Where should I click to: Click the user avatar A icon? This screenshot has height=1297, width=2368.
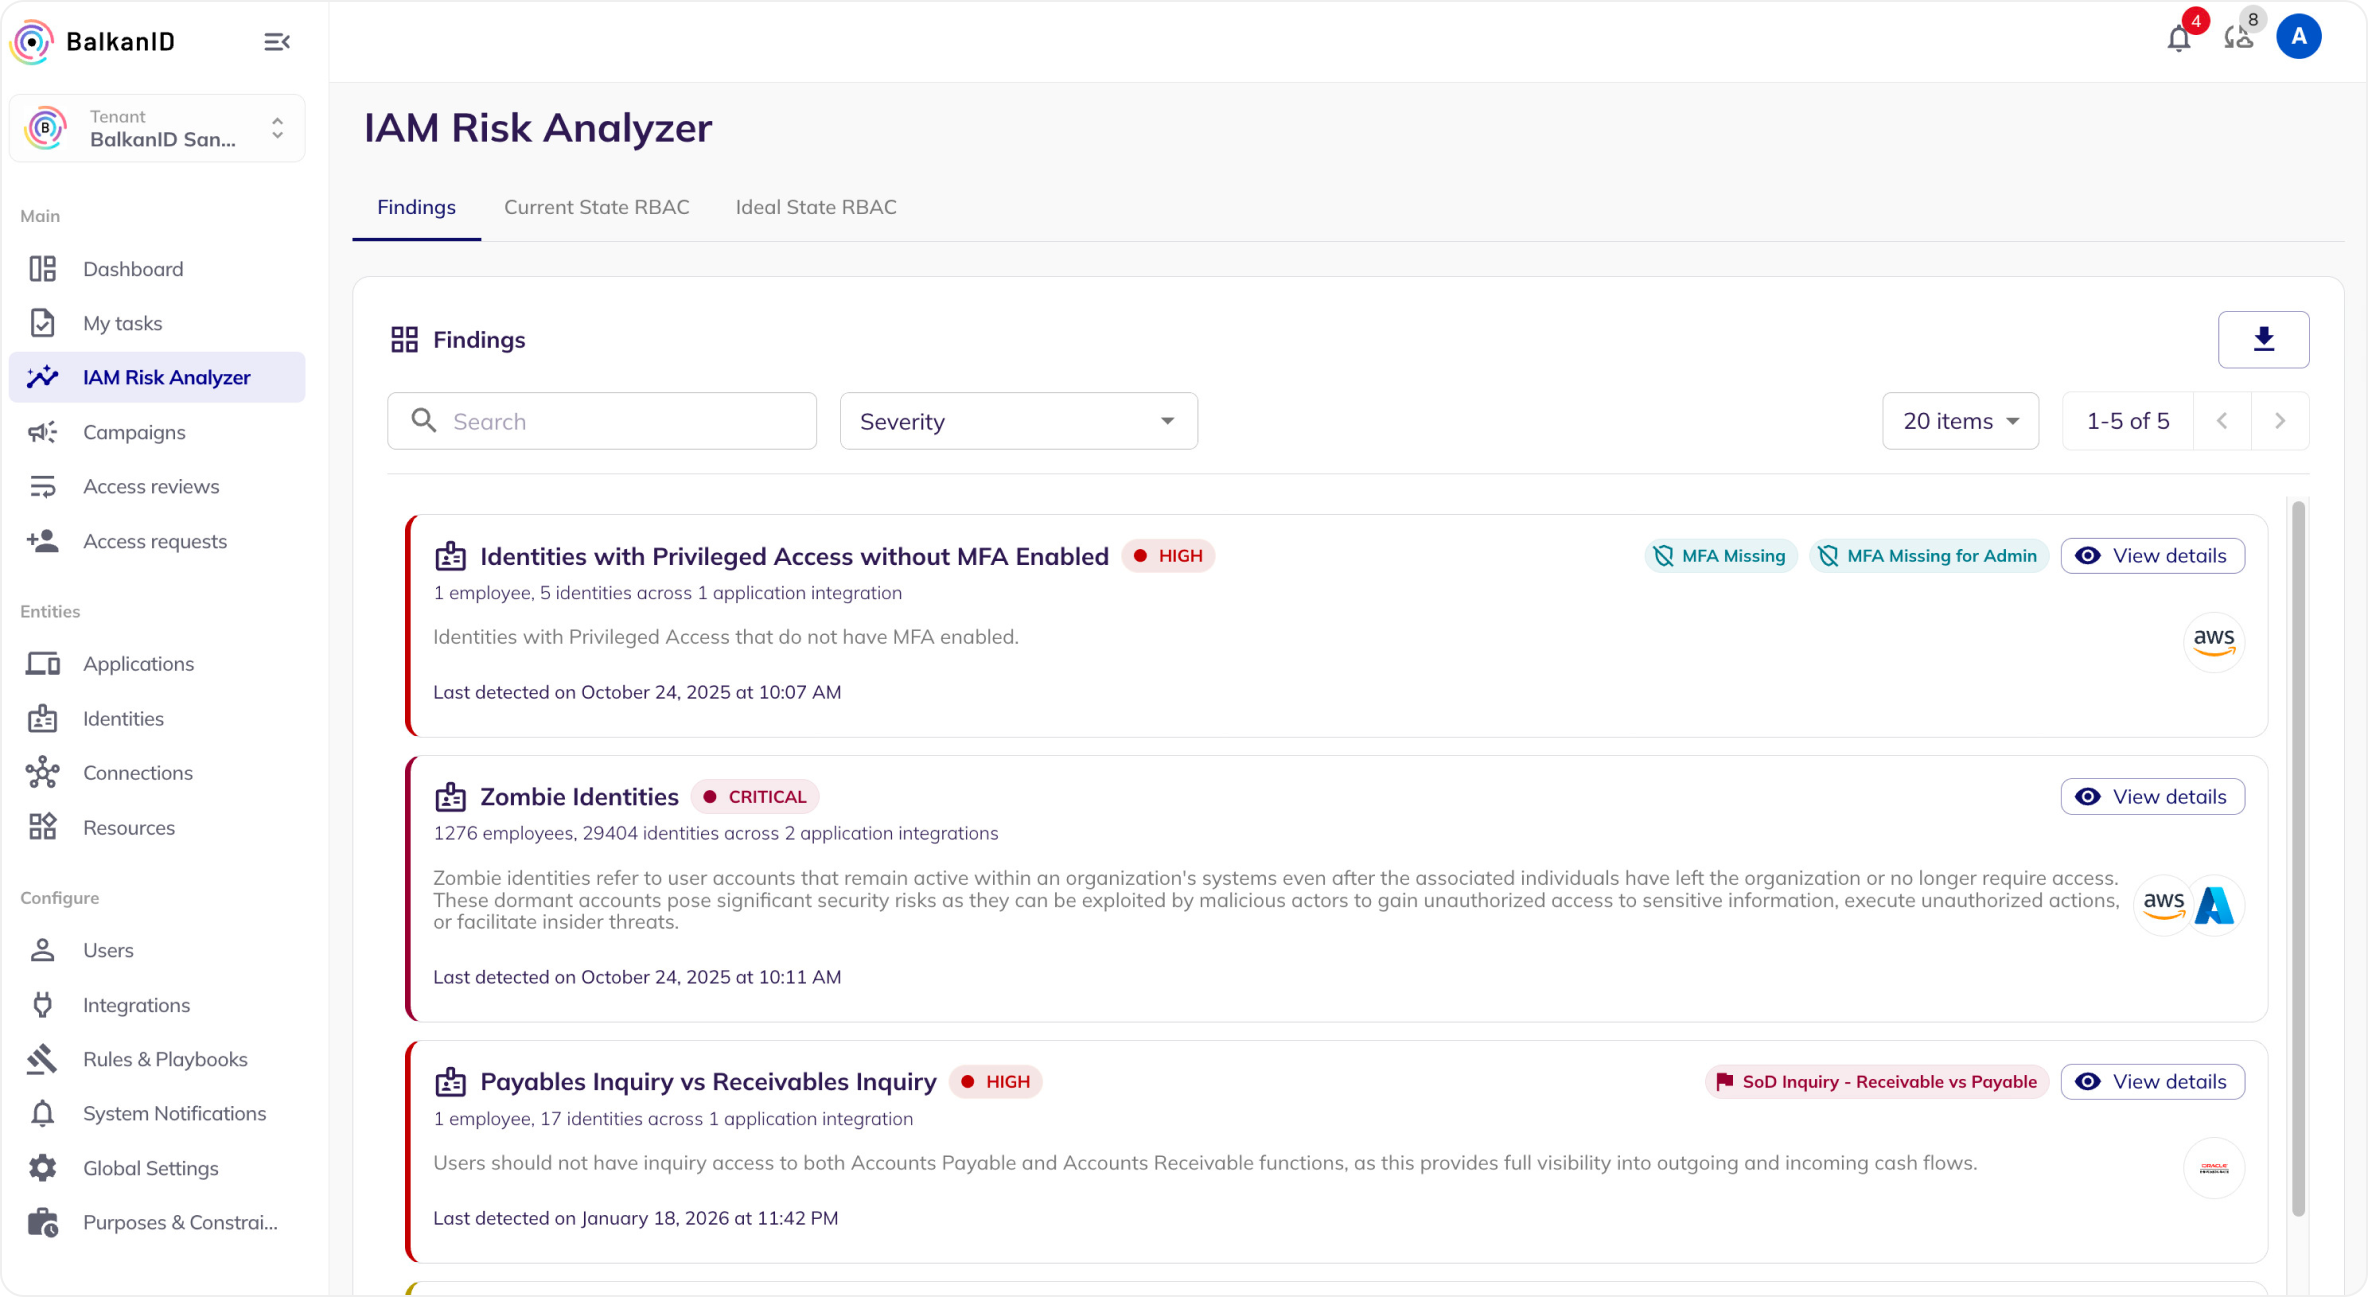(2298, 37)
